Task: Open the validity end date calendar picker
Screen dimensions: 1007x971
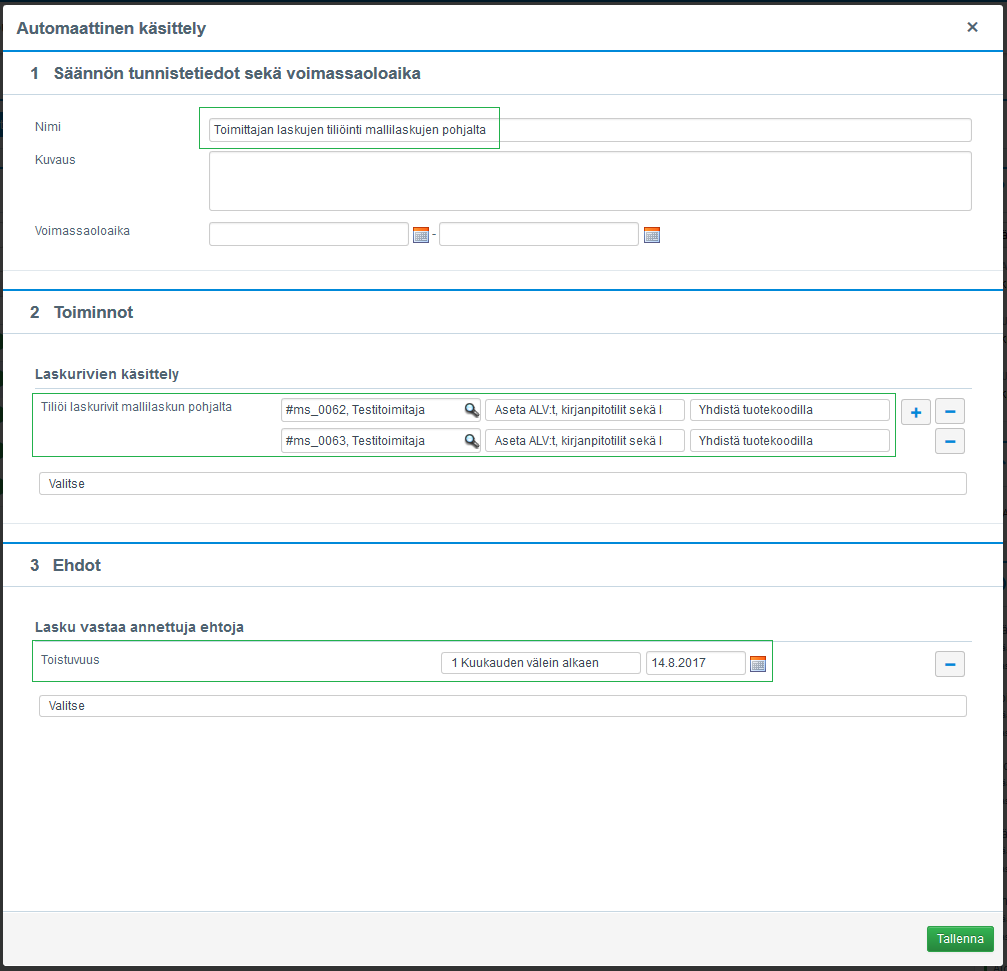Action: 652,235
